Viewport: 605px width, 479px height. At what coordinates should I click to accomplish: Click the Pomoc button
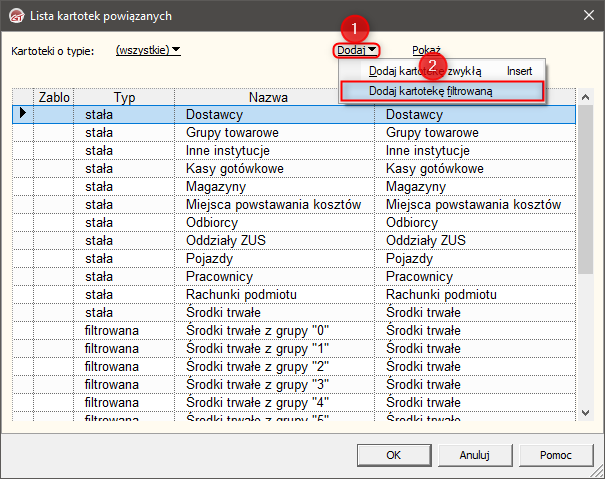(x=556, y=455)
